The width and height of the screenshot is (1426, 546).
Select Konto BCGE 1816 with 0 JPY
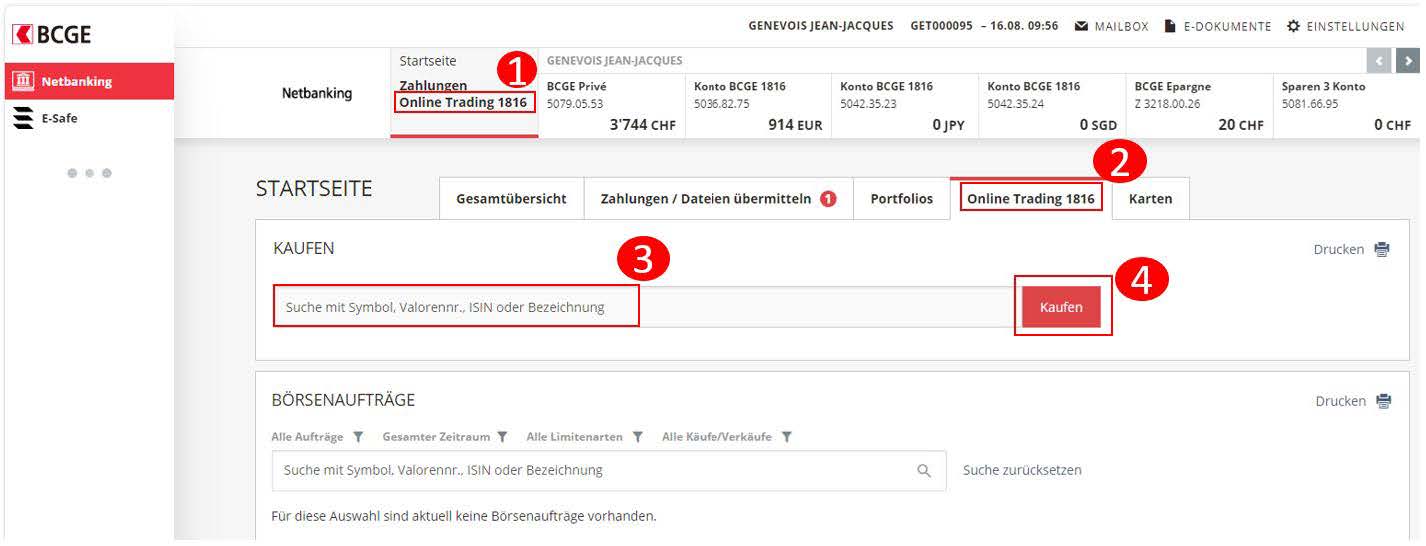click(x=905, y=106)
